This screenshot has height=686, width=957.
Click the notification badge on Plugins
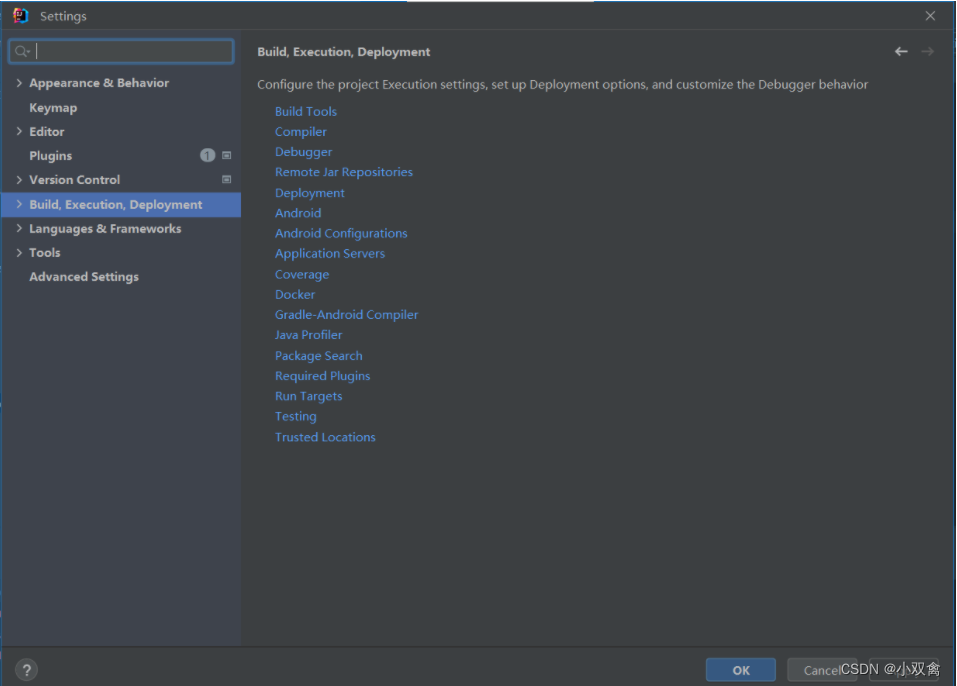click(x=207, y=155)
